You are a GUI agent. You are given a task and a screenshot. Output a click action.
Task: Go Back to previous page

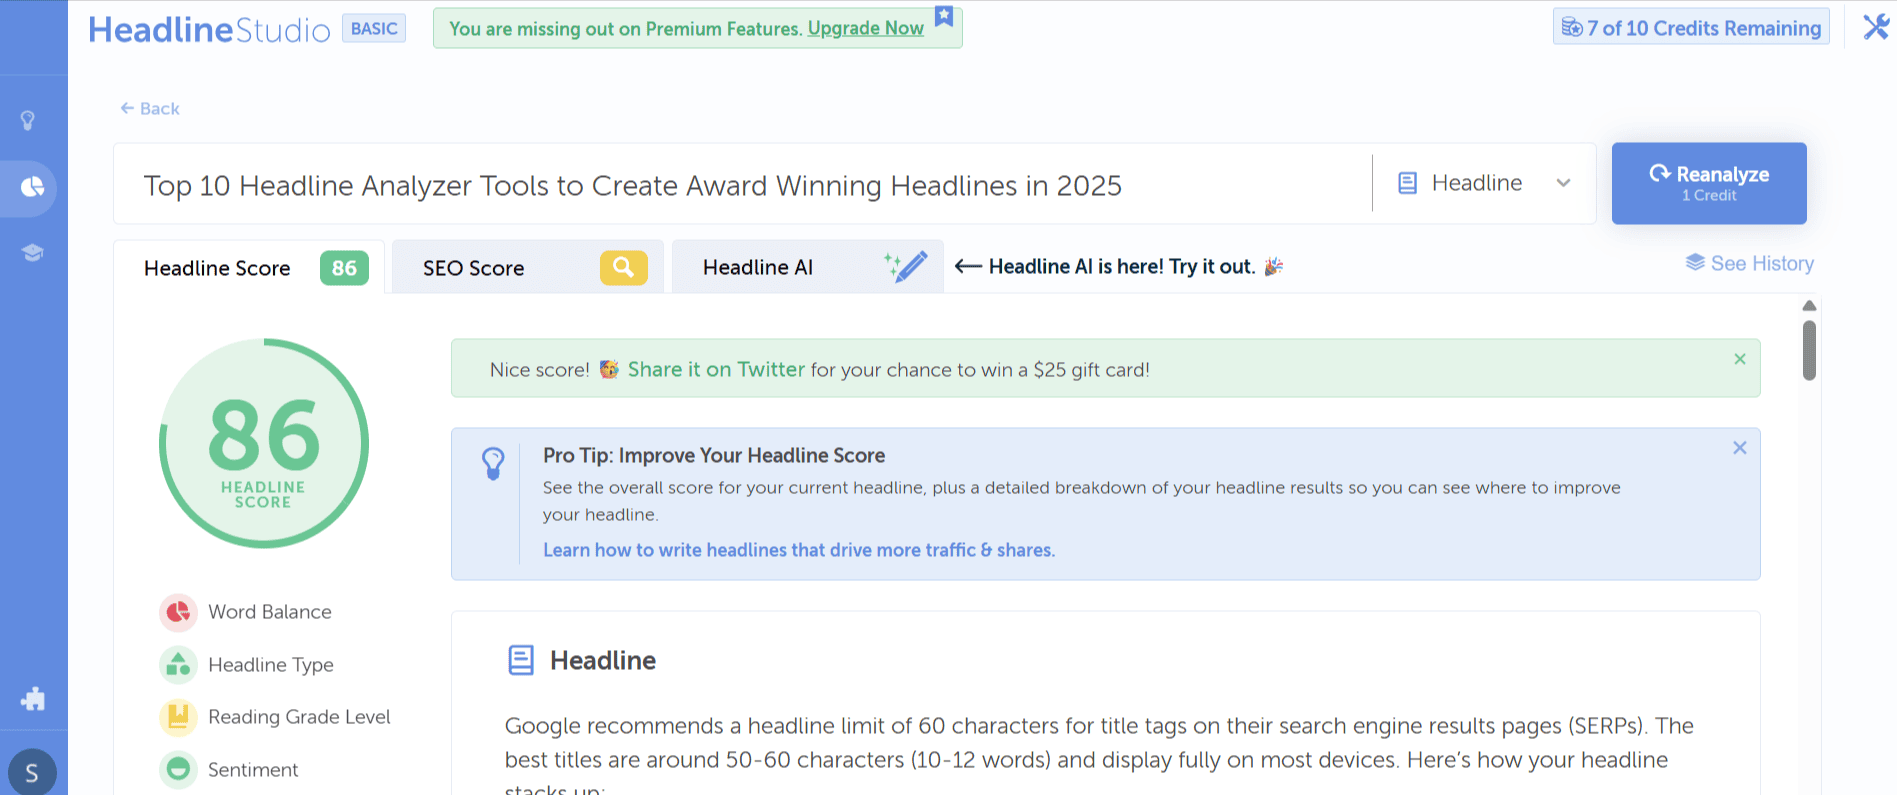pyautogui.click(x=150, y=108)
